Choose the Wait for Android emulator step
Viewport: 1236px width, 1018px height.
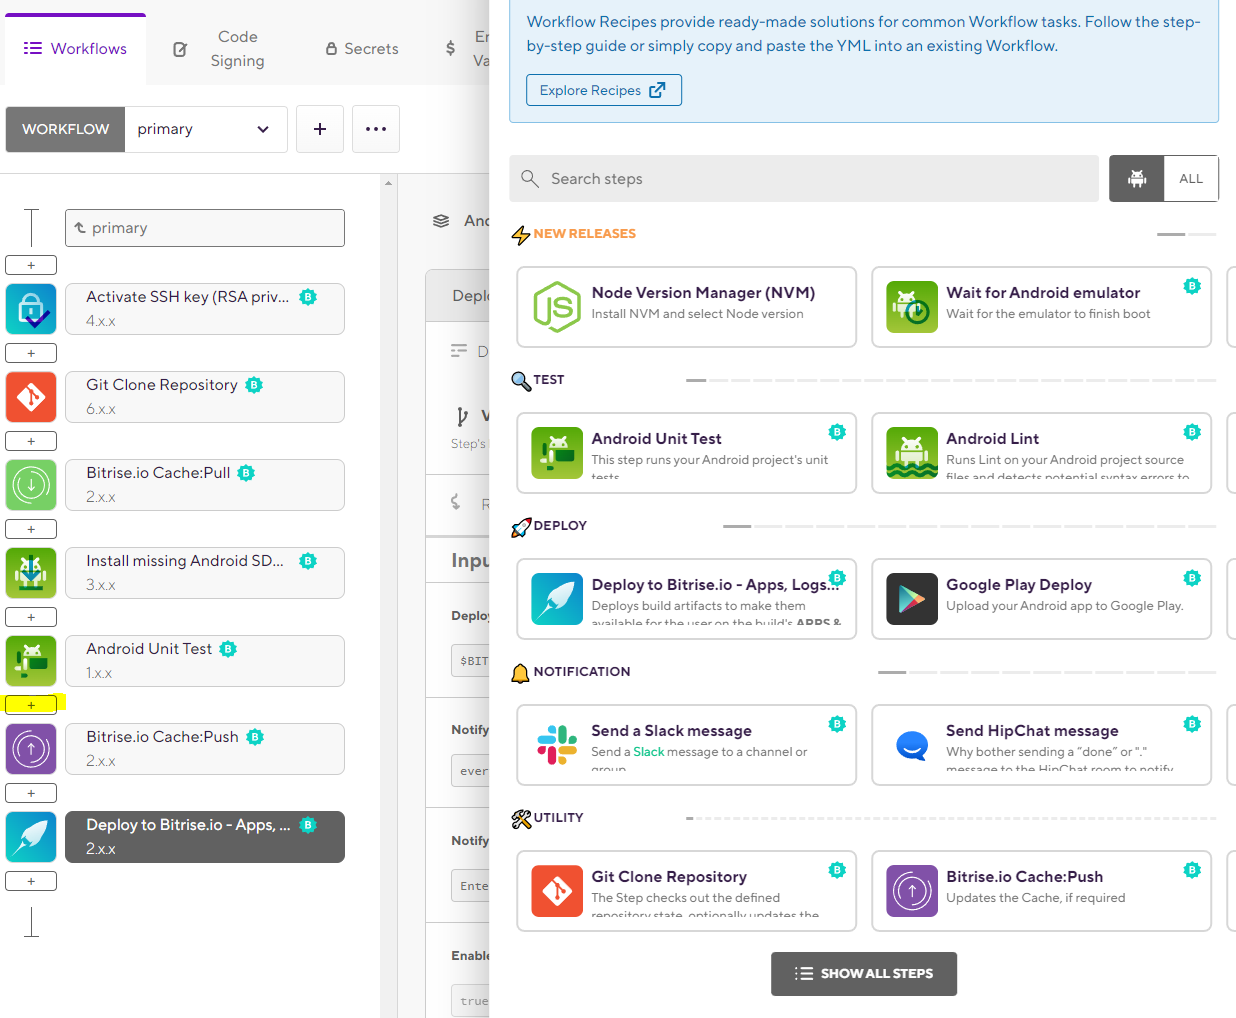pyautogui.click(x=1041, y=307)
